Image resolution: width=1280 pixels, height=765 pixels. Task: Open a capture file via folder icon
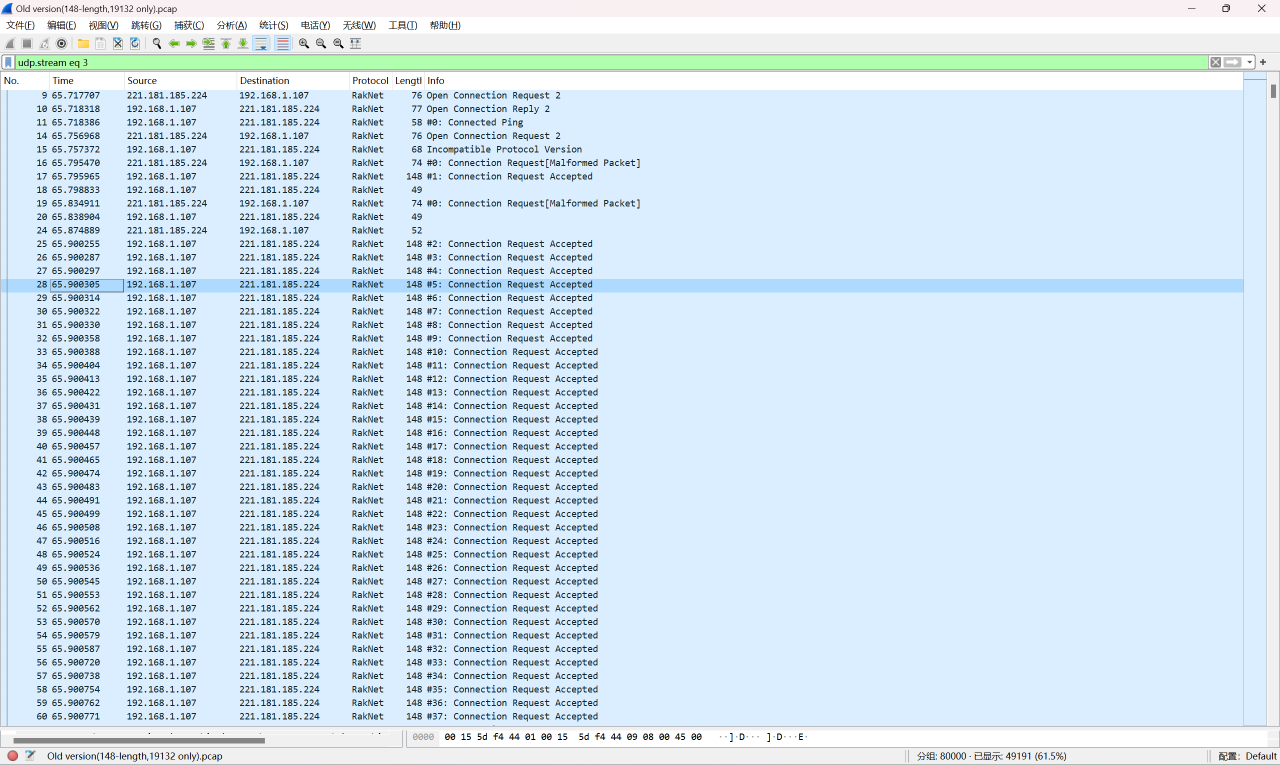(83, 44)
